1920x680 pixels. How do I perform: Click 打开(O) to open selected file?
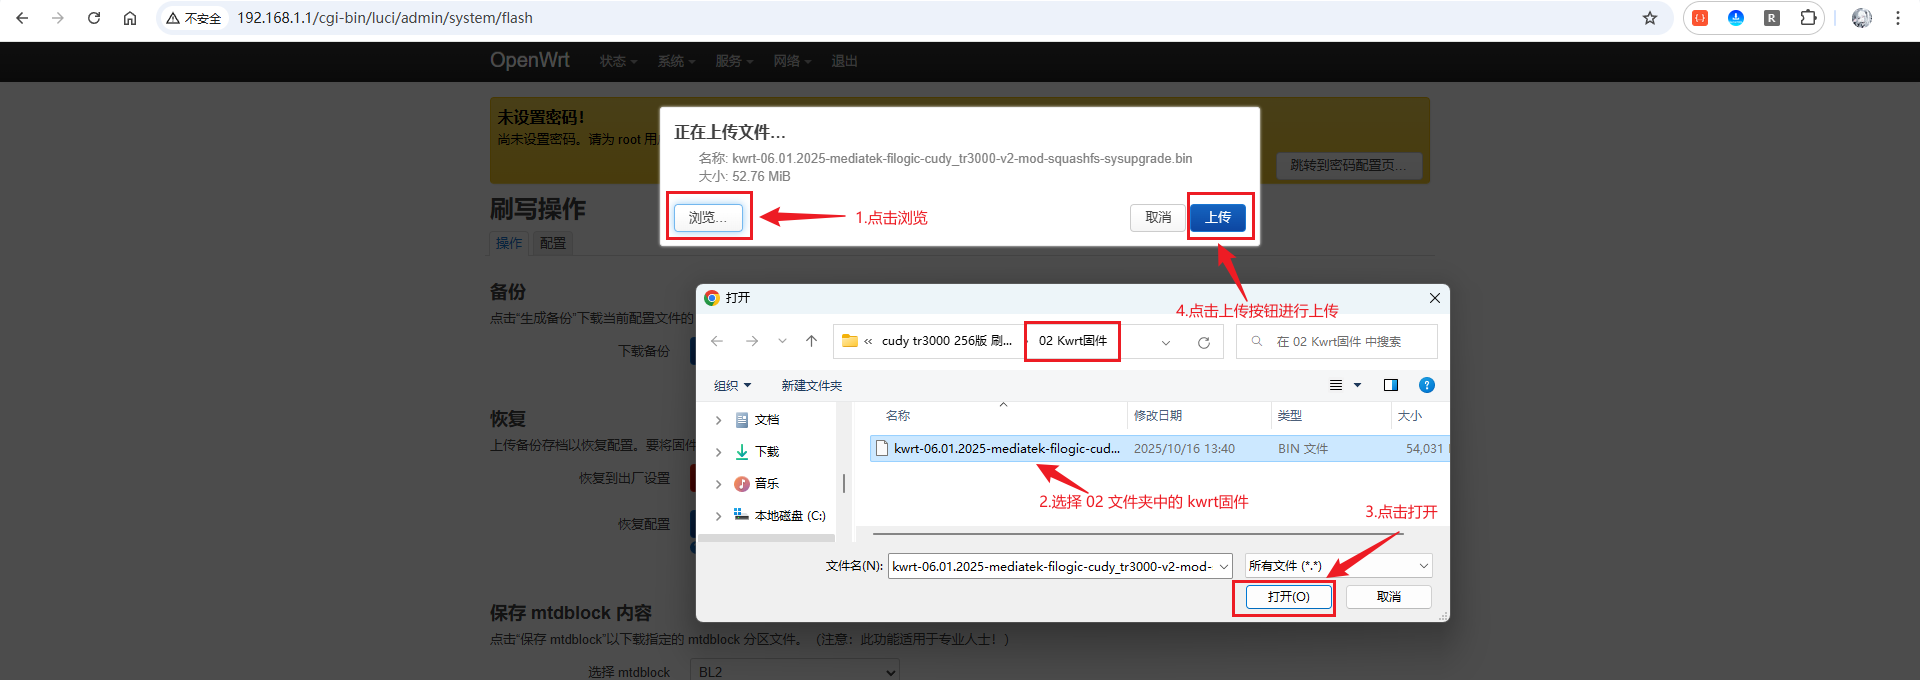tap(1288, 597)
